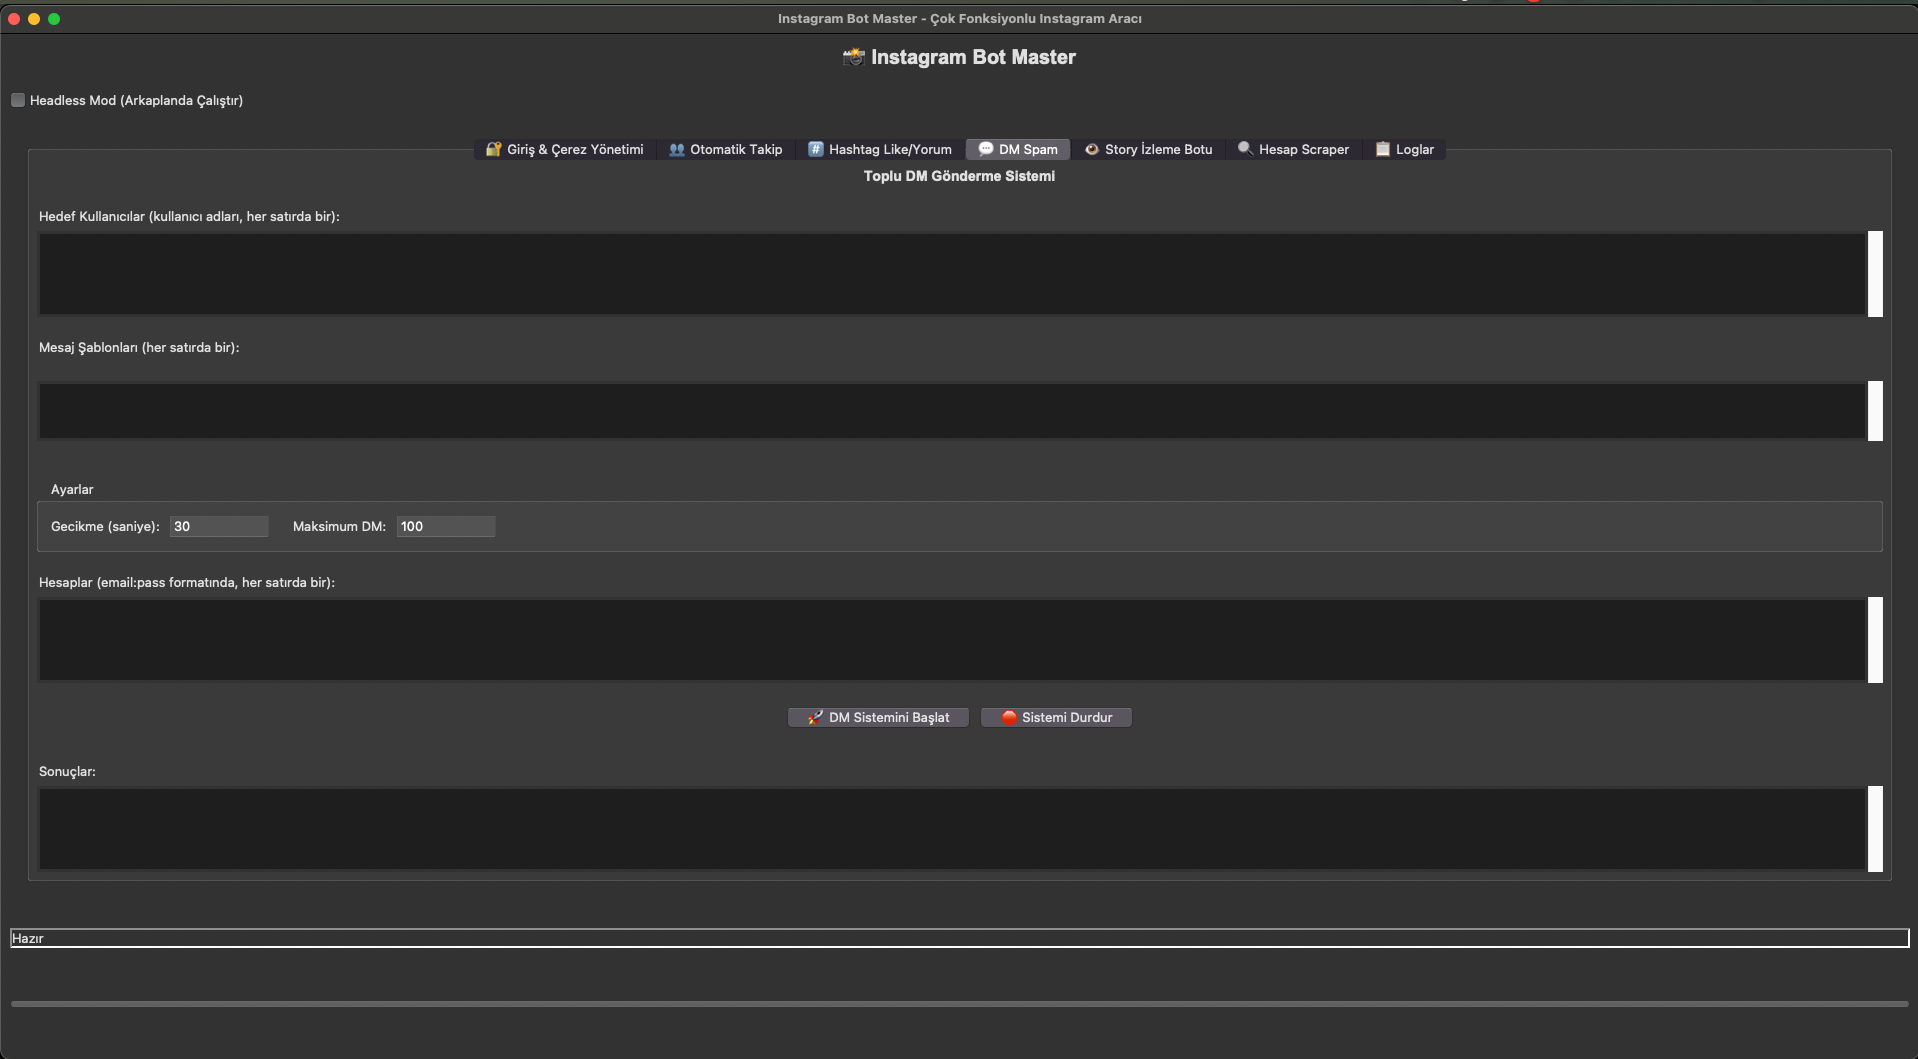This screenshot has width=1918, height=1059.
Task: Click the Maksimum DM label
Action: coord(339,527)
